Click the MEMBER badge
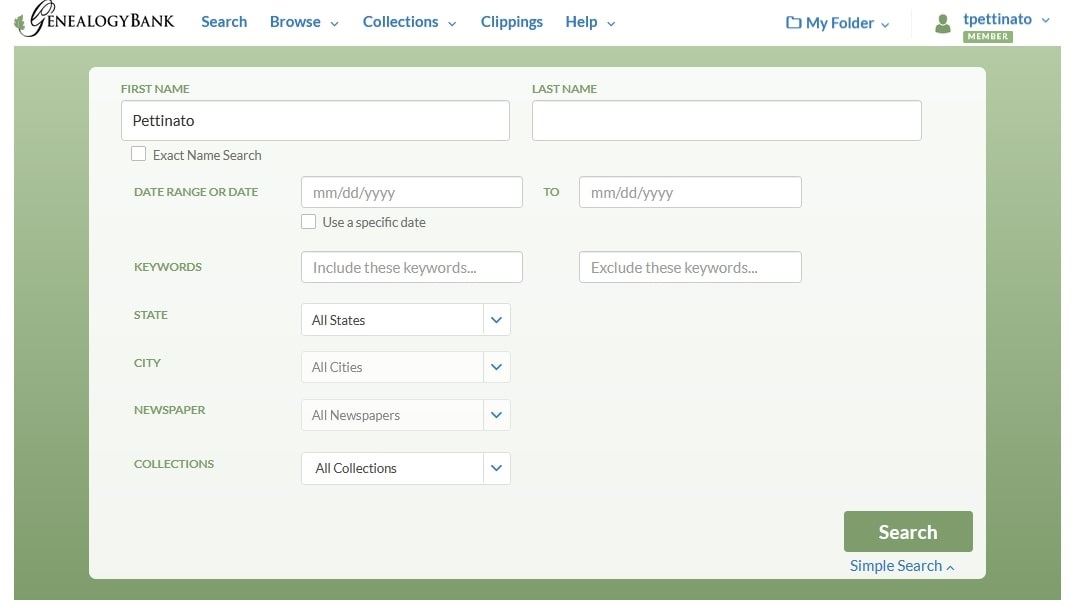1075x610 pixels. click(987, 36)
